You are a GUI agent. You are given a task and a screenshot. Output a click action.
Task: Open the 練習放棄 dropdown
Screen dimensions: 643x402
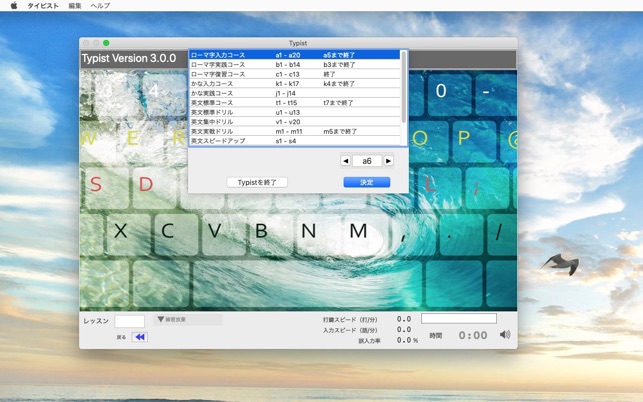[188, 320]
